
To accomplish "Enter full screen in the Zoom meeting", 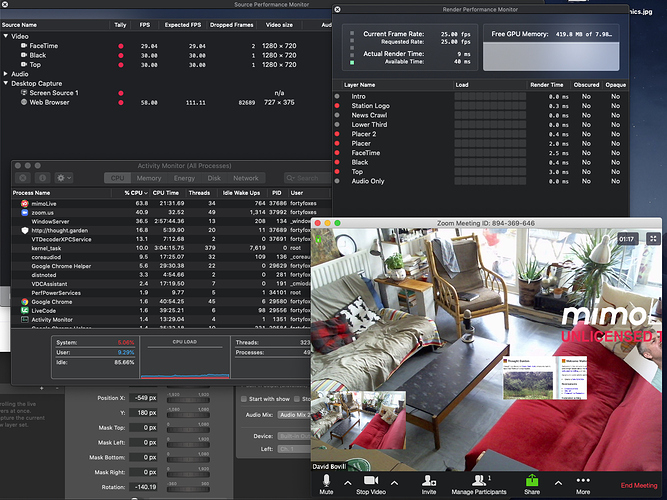I will point(653,239).
